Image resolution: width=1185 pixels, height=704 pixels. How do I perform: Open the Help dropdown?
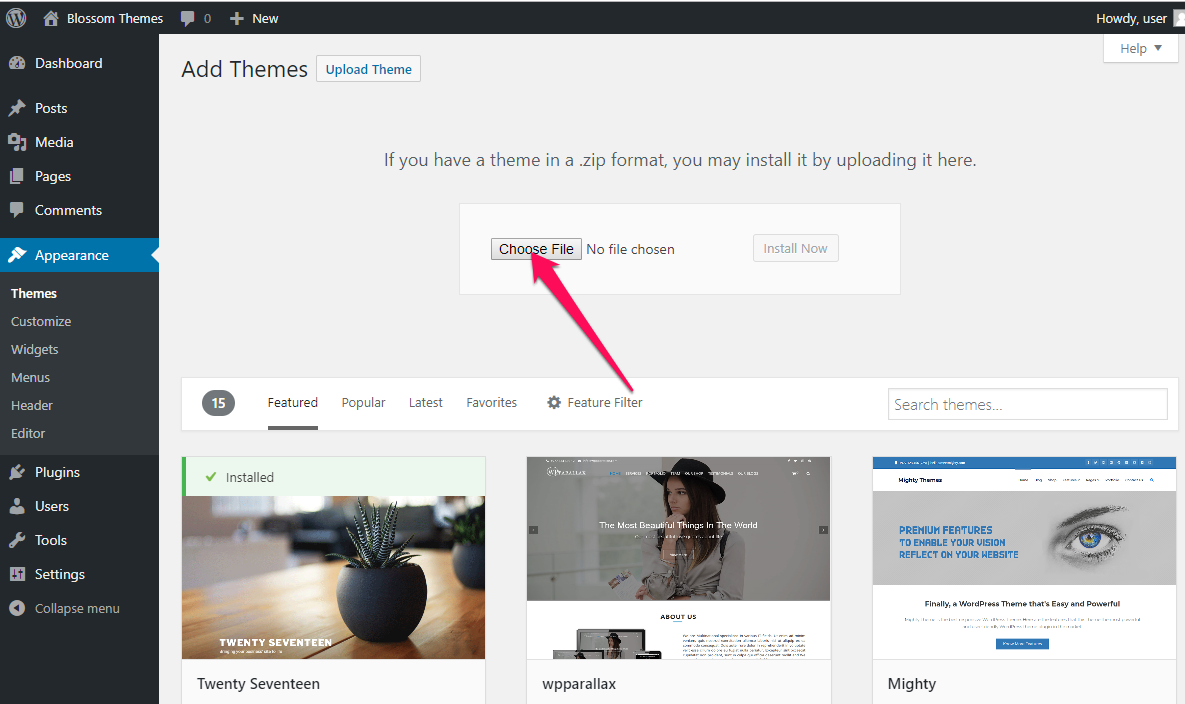point(1140,48)
